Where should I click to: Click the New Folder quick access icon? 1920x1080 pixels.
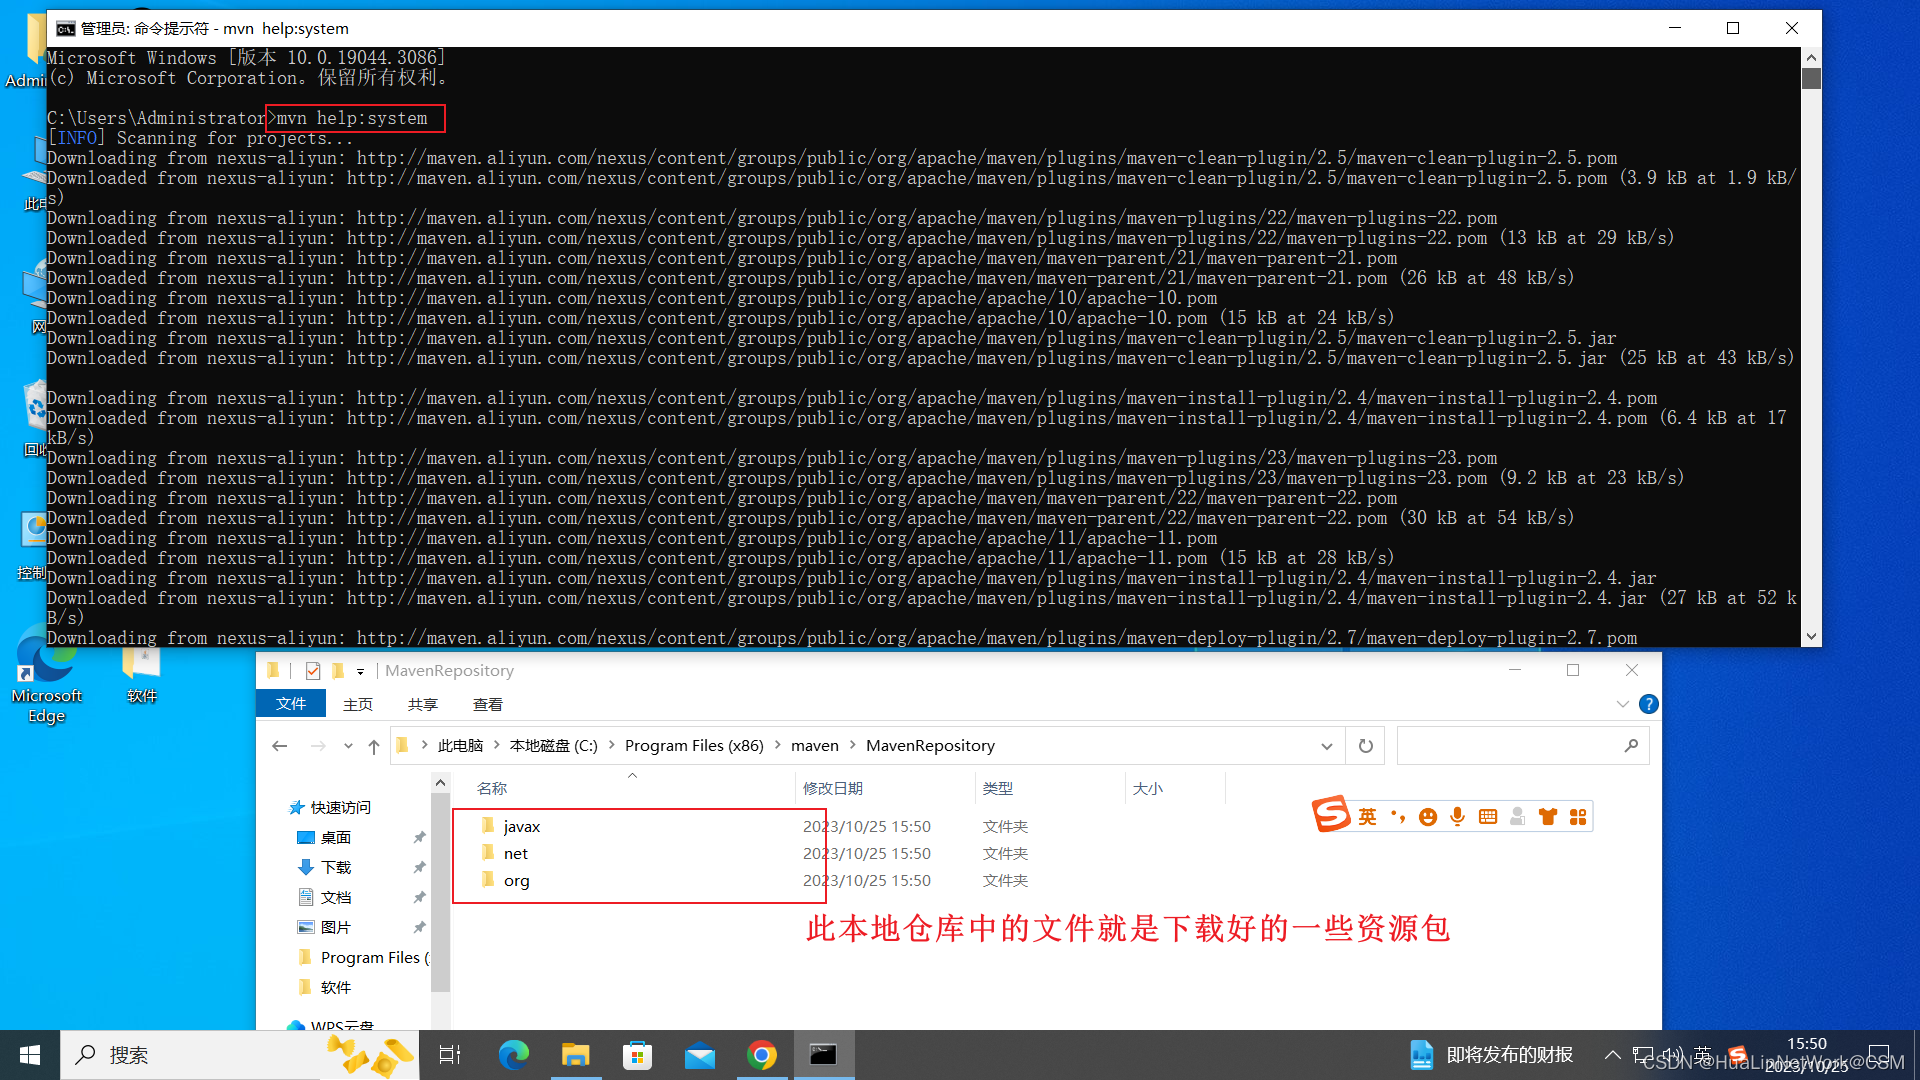pyautogui.click(x=338, y=671)
